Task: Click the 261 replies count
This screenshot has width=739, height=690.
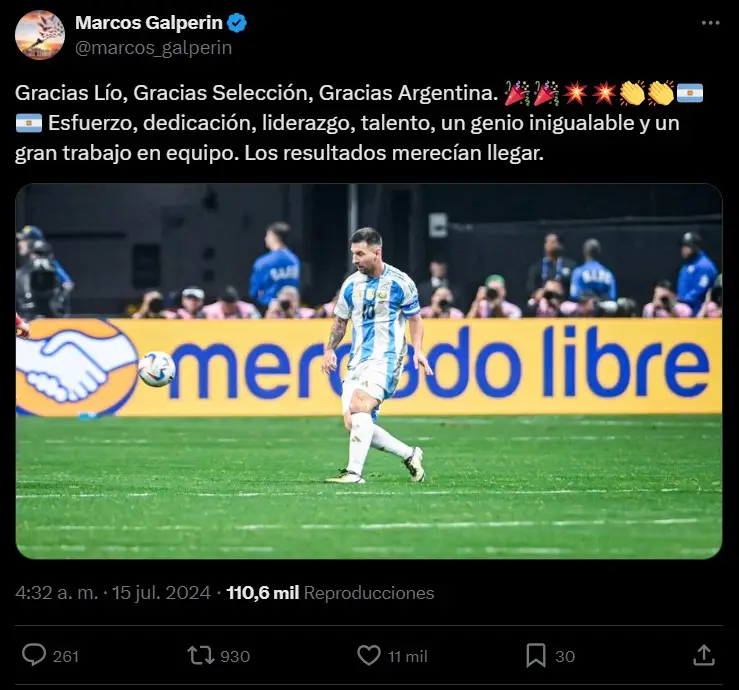Action: [66, 657]
